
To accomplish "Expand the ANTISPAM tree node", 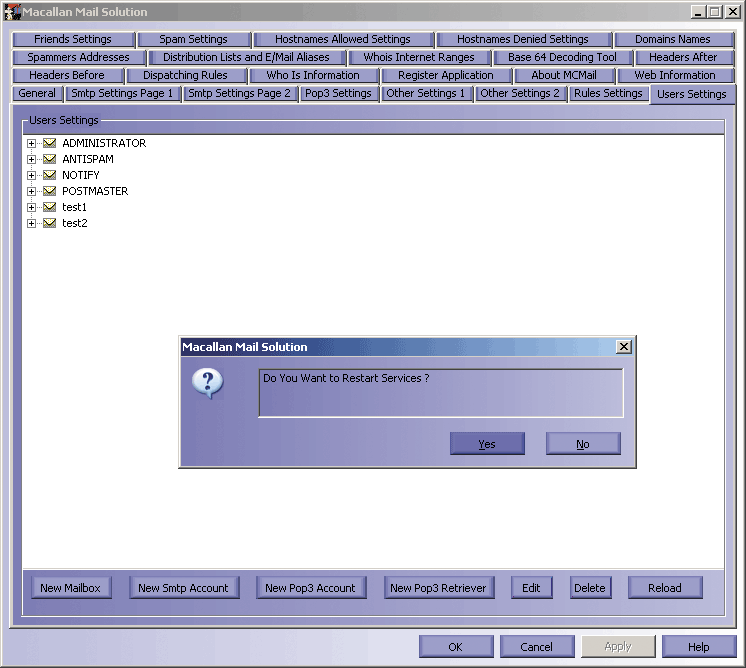I will pos(31,159).
